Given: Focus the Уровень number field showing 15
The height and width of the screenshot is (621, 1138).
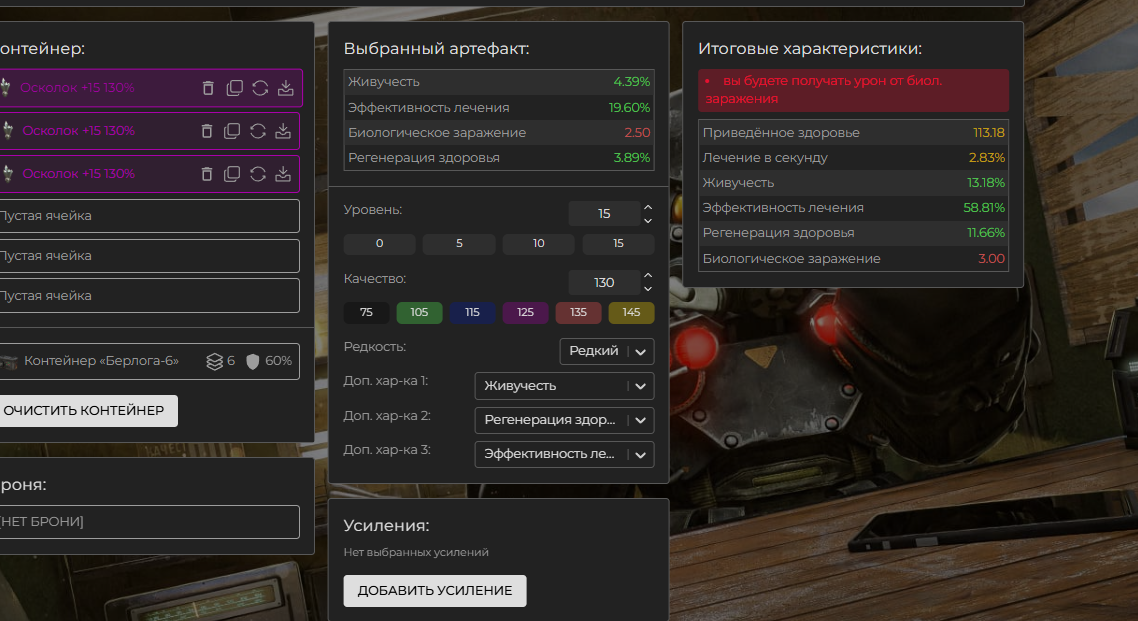Looking at the screenshot, I should click(x=604, y=214).
